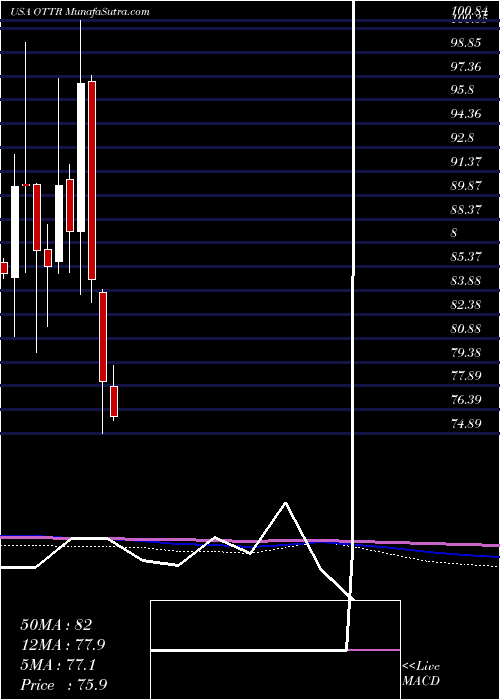This screenshot has width=500, height=700.
Task: Click the 91.37 price axis label
Action: click(466, 161)
